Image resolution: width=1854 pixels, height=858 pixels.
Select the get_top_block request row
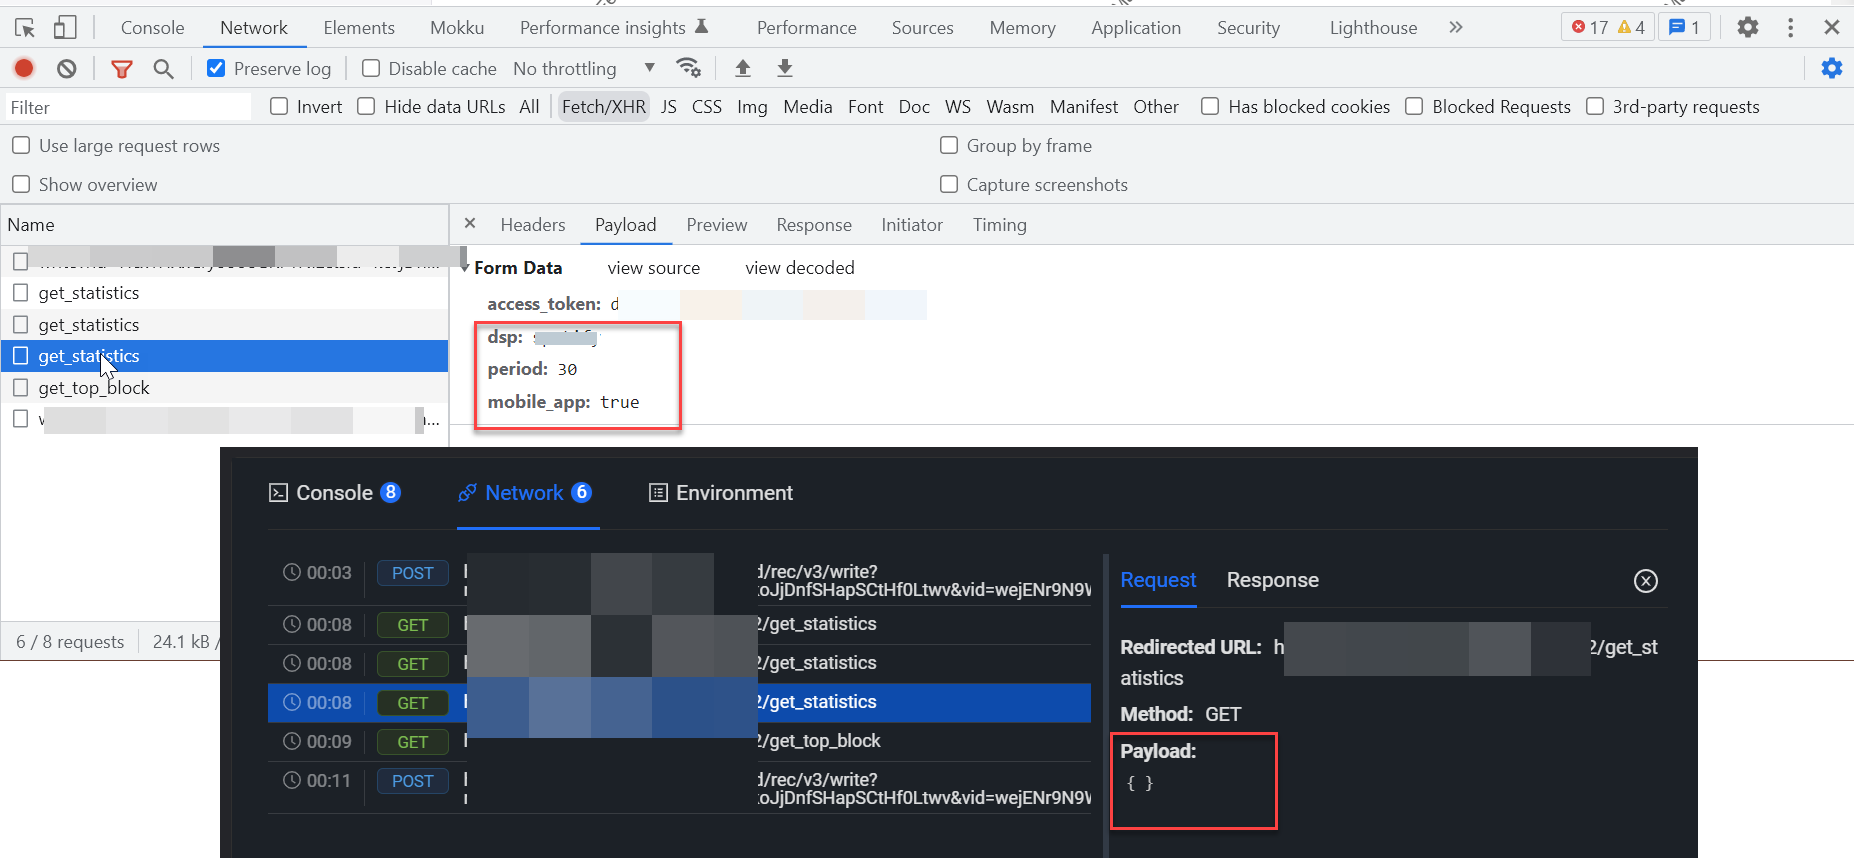tap(225, 388)
